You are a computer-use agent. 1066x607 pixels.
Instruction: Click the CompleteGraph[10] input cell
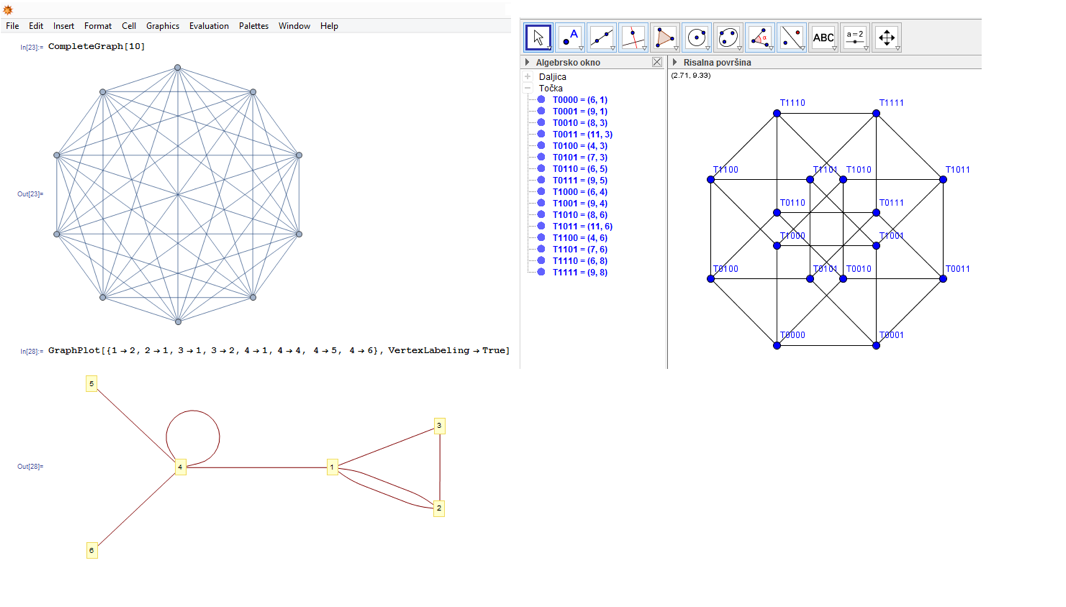tap(97, 47)
